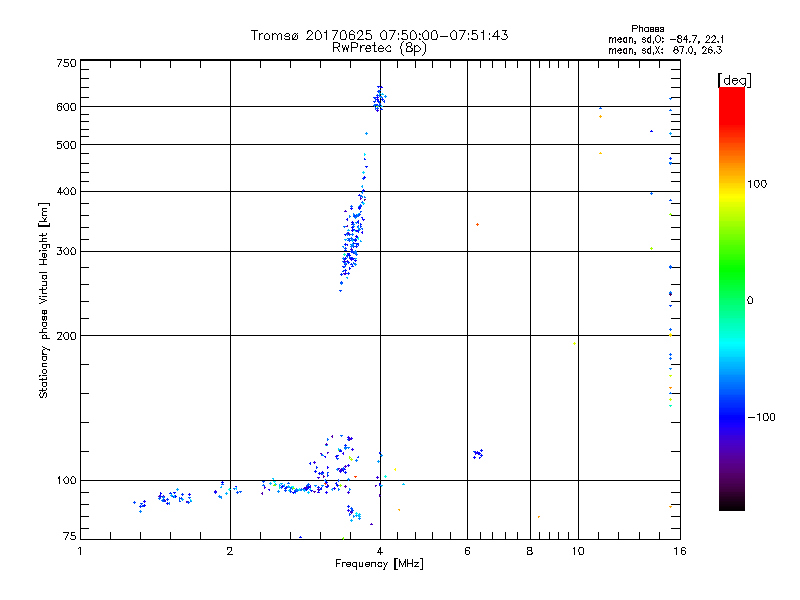The height and width of the screenshot is (600, 800).
Task: Click the colorbar tick label '-100'
Action: pos(761,417)
